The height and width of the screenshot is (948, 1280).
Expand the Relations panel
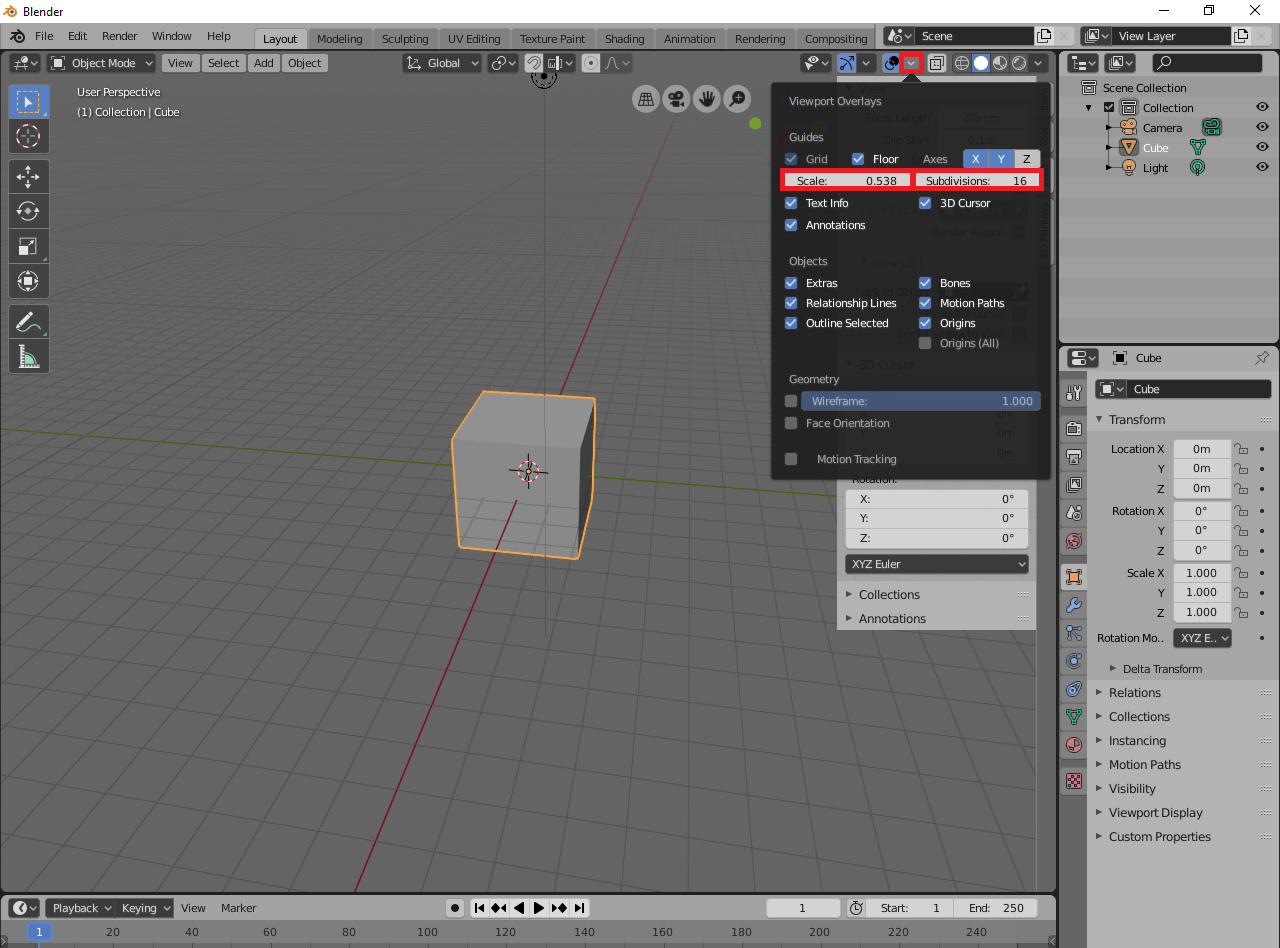pyautogui.click(x=1134, y=692)
